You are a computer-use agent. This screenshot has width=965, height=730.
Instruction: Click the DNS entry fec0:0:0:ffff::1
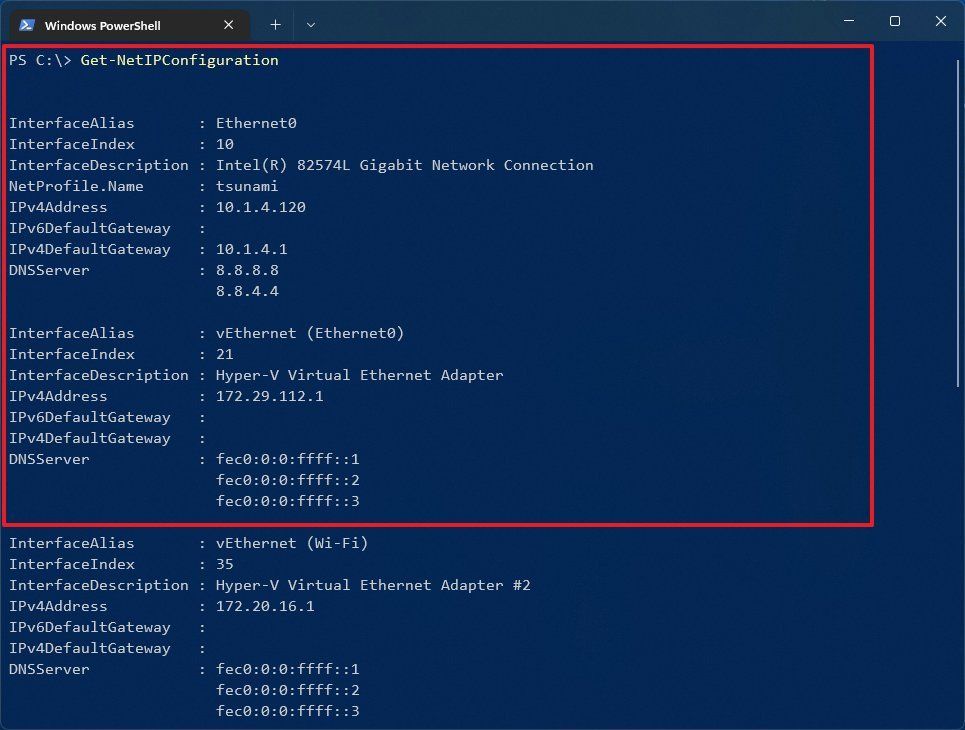pos(287,459)
